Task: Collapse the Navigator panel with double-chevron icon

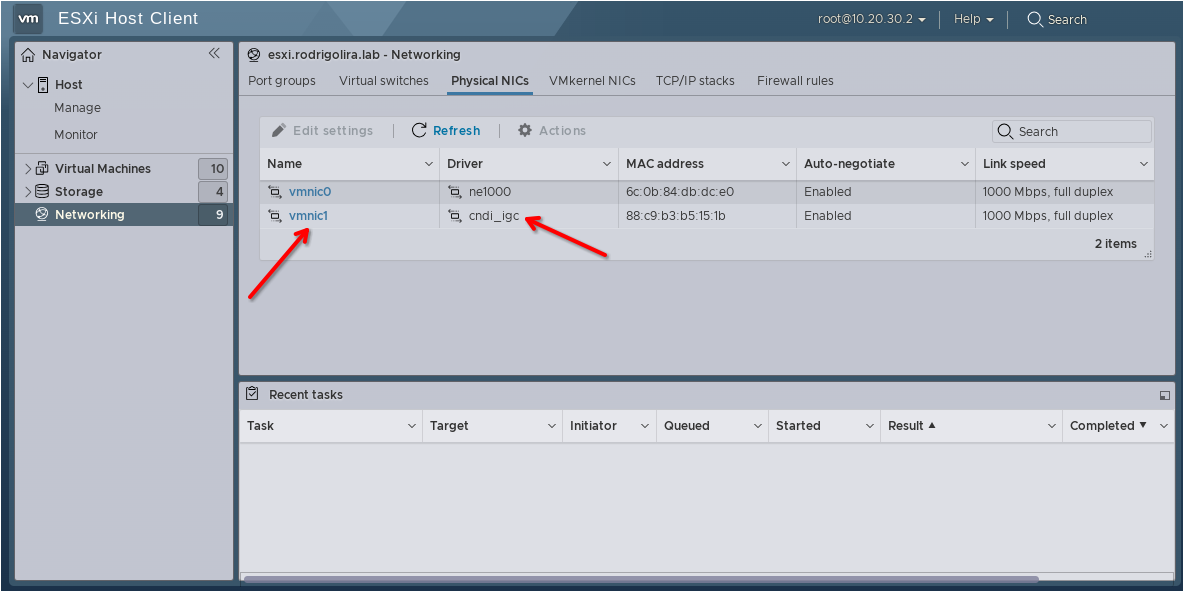Action: coord(214,54)
